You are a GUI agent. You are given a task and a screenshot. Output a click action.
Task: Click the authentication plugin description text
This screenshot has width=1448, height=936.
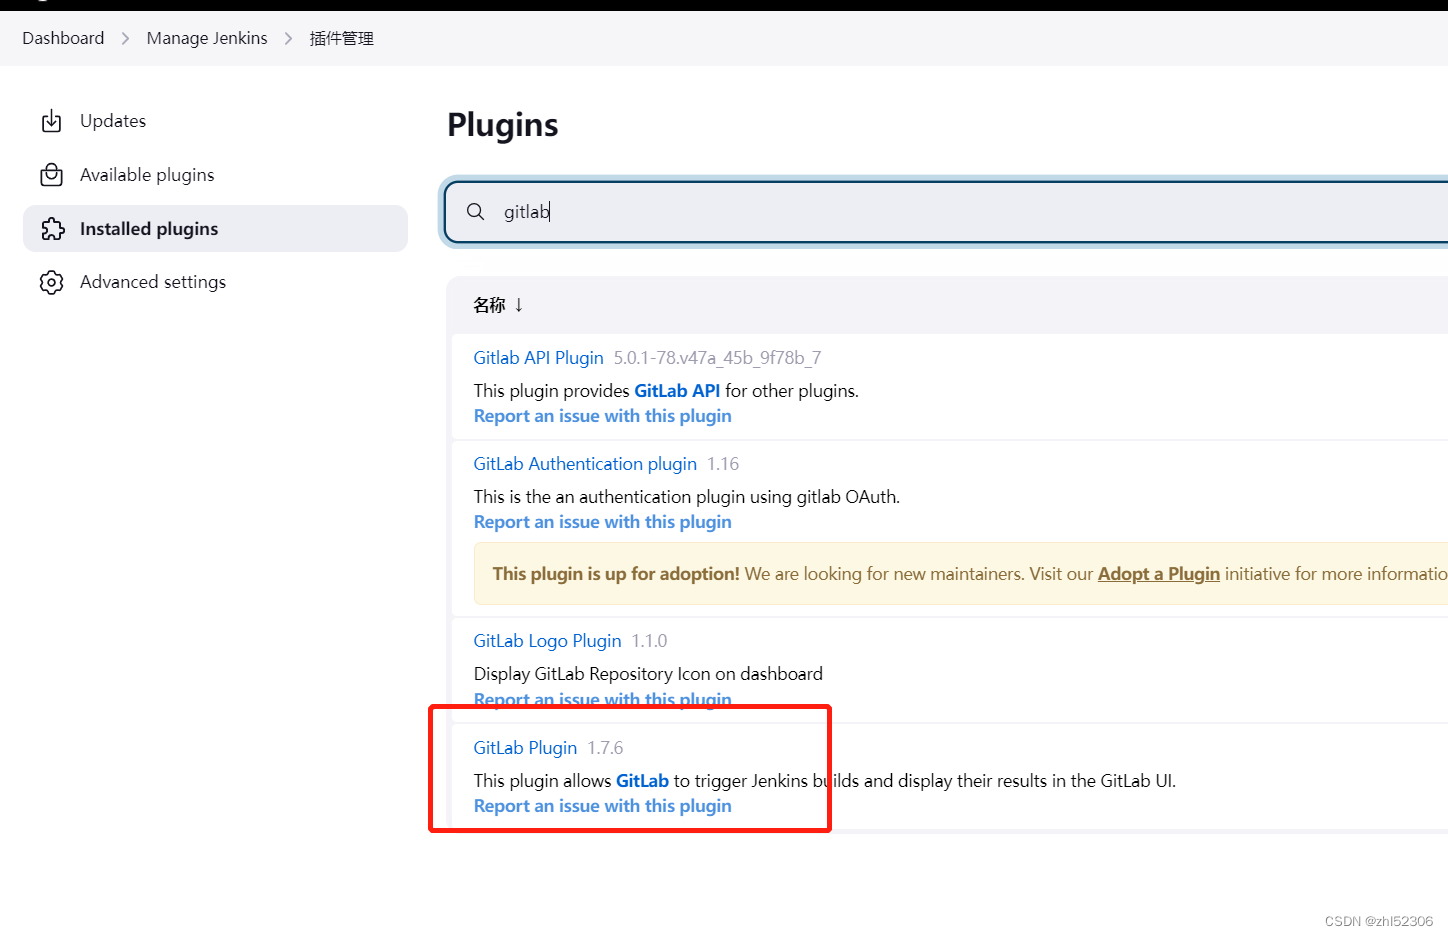point(686,497)
